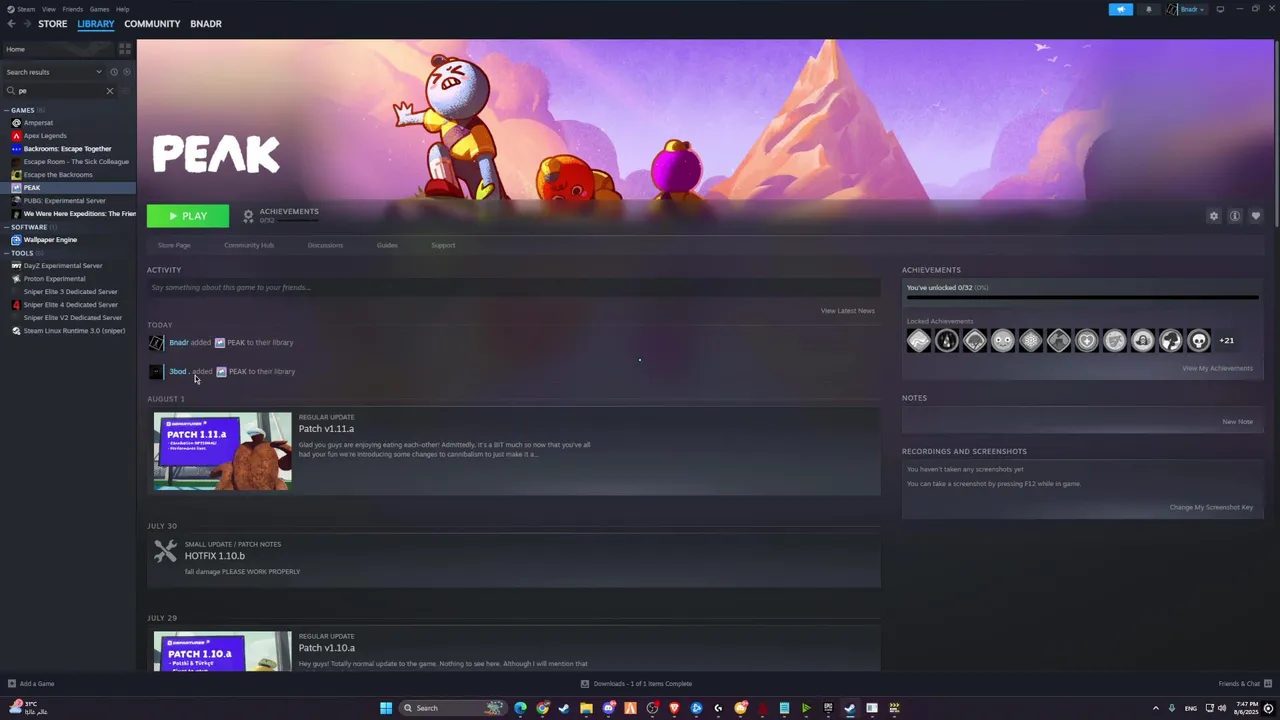Select DayZ Experimental Server tool
Screen dimensions: 1280x720
[x=63, y=266]
